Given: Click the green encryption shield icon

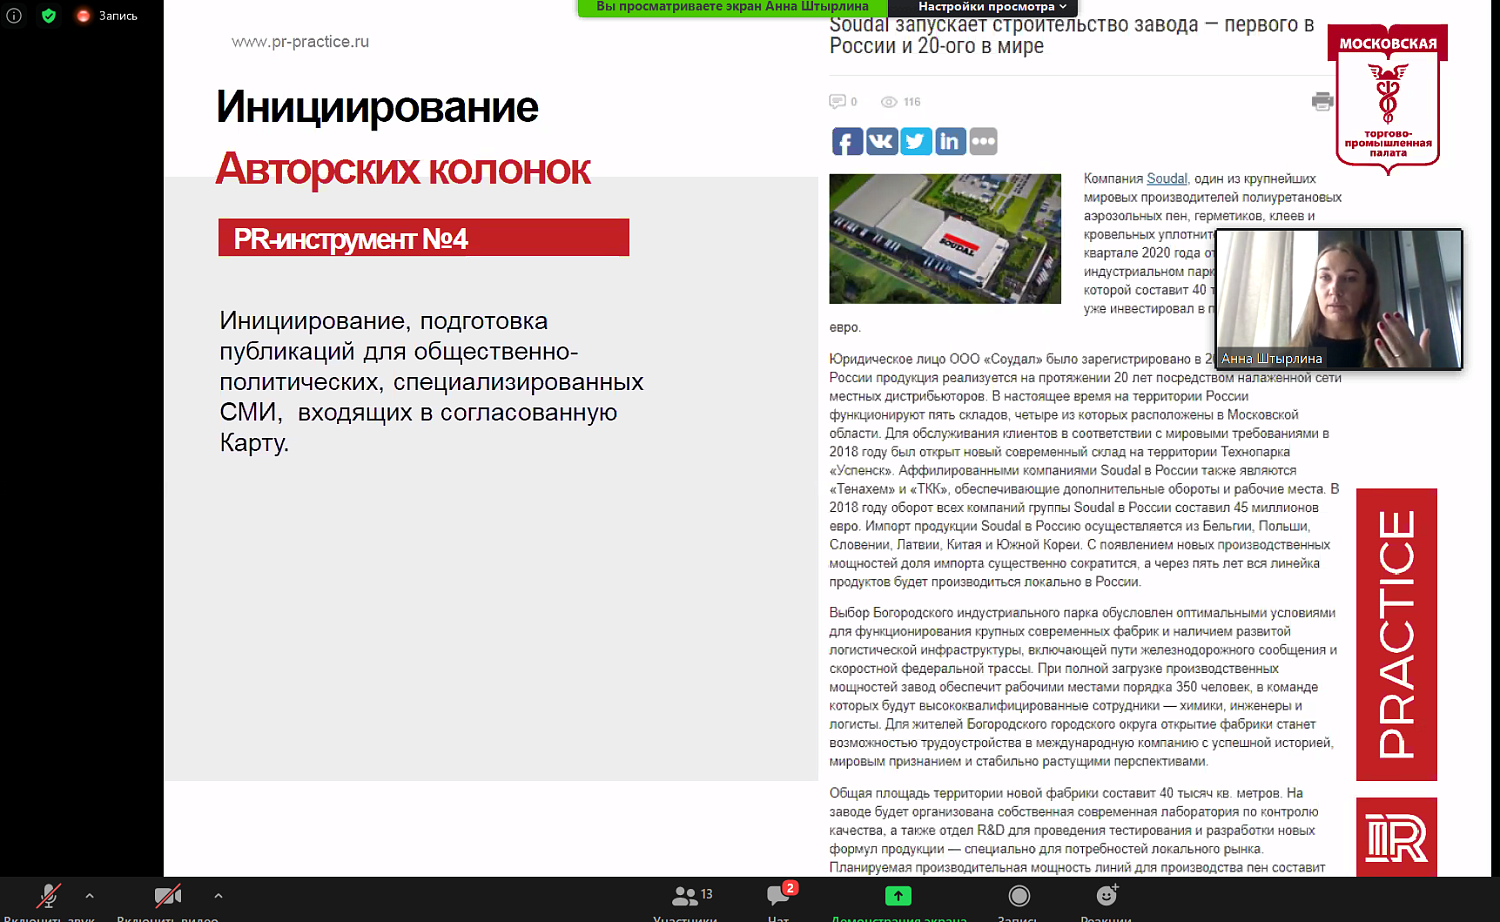Looking at the screenshot, I should pos(48,16).
